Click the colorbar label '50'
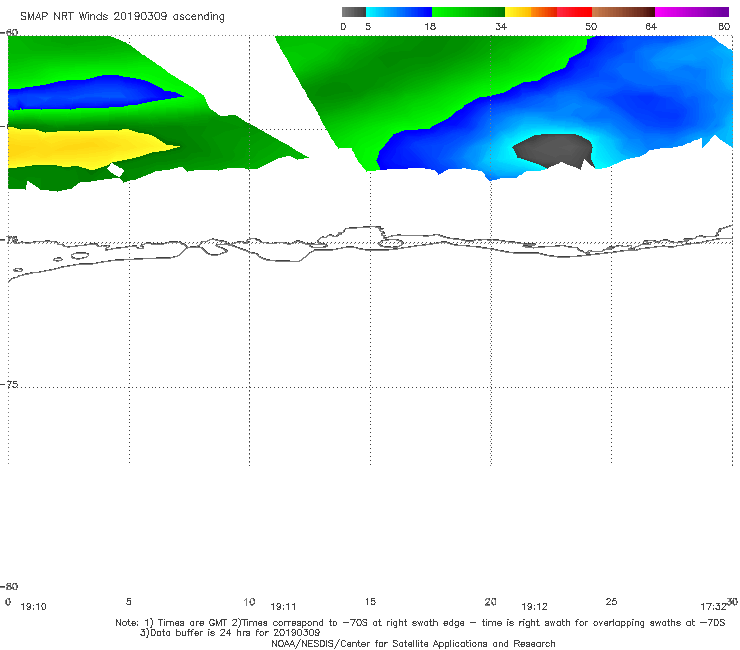The width and height of the screenshot is (740, 650). click(x=591, y=27)
